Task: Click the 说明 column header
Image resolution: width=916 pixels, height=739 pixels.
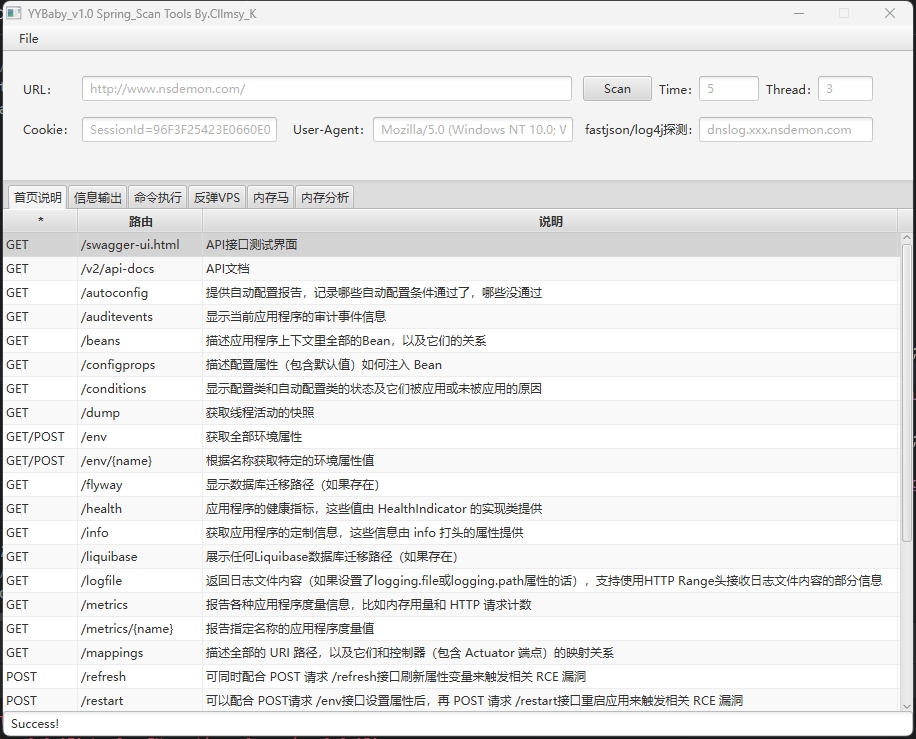Action: tap(550, 221)
